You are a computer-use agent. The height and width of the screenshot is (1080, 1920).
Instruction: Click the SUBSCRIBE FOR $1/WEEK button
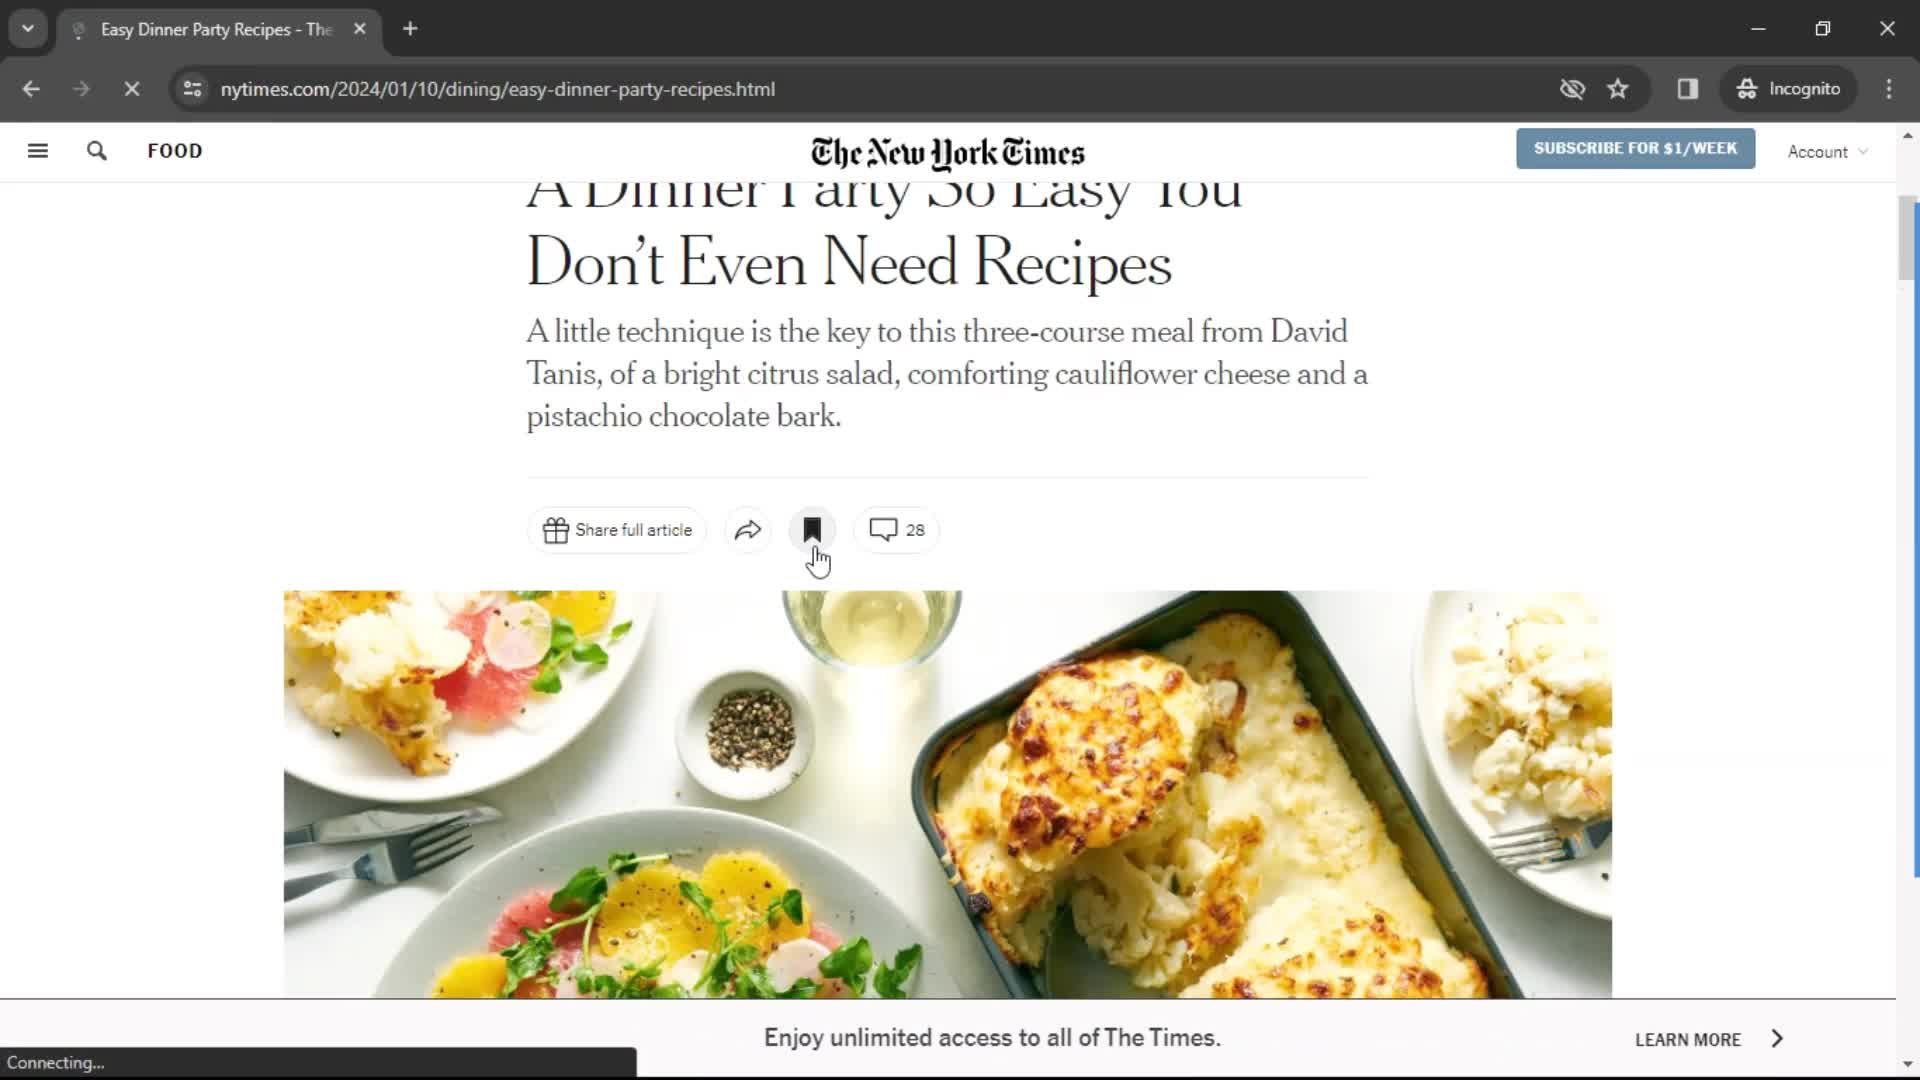tap(1635, 148)
